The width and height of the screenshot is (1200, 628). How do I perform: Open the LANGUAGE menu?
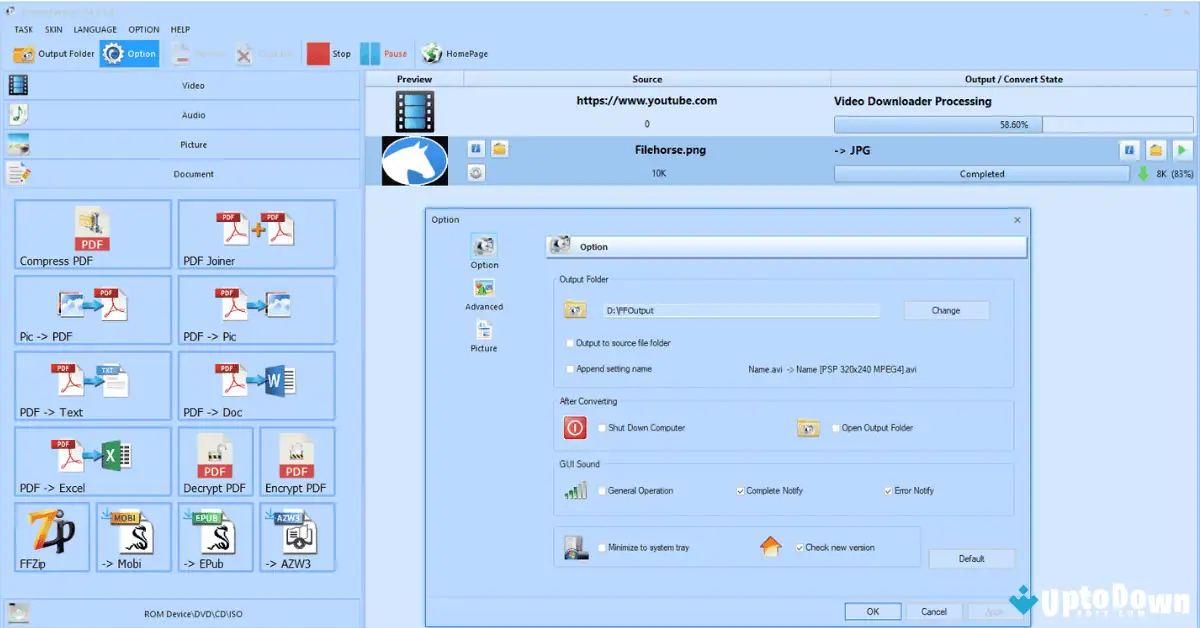click(95, 29)
